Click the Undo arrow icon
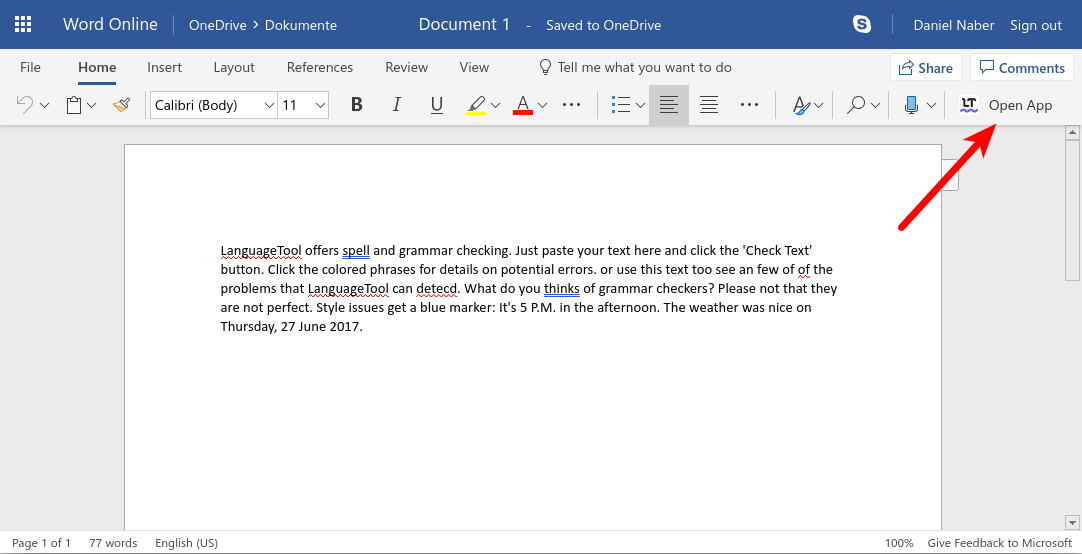This screenshot has height=554, width=1082. (x=24, y=105)
